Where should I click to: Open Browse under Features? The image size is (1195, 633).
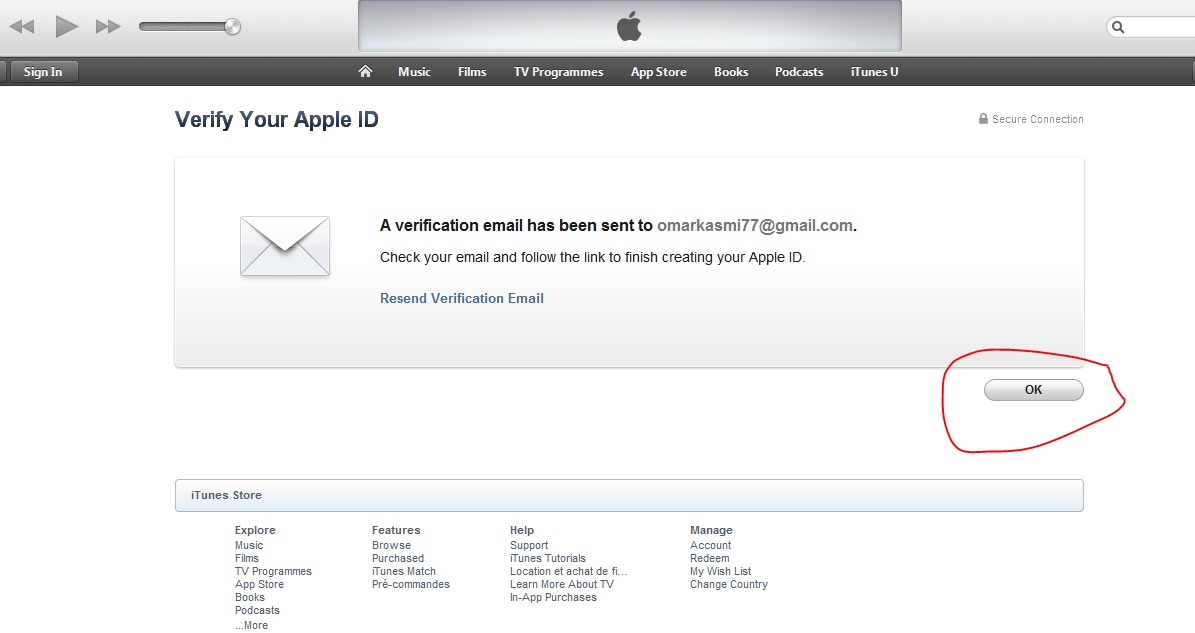pos(392,545)
